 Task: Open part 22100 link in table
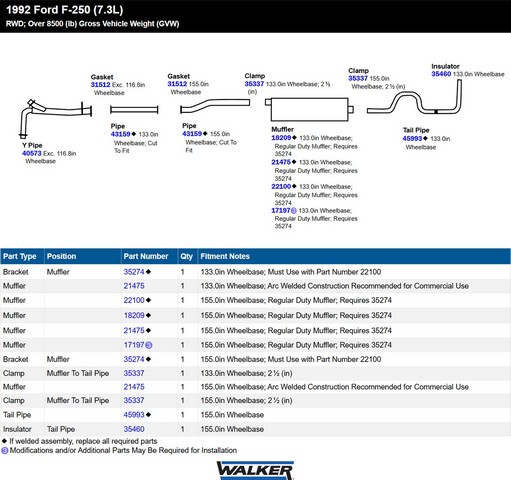134,300
